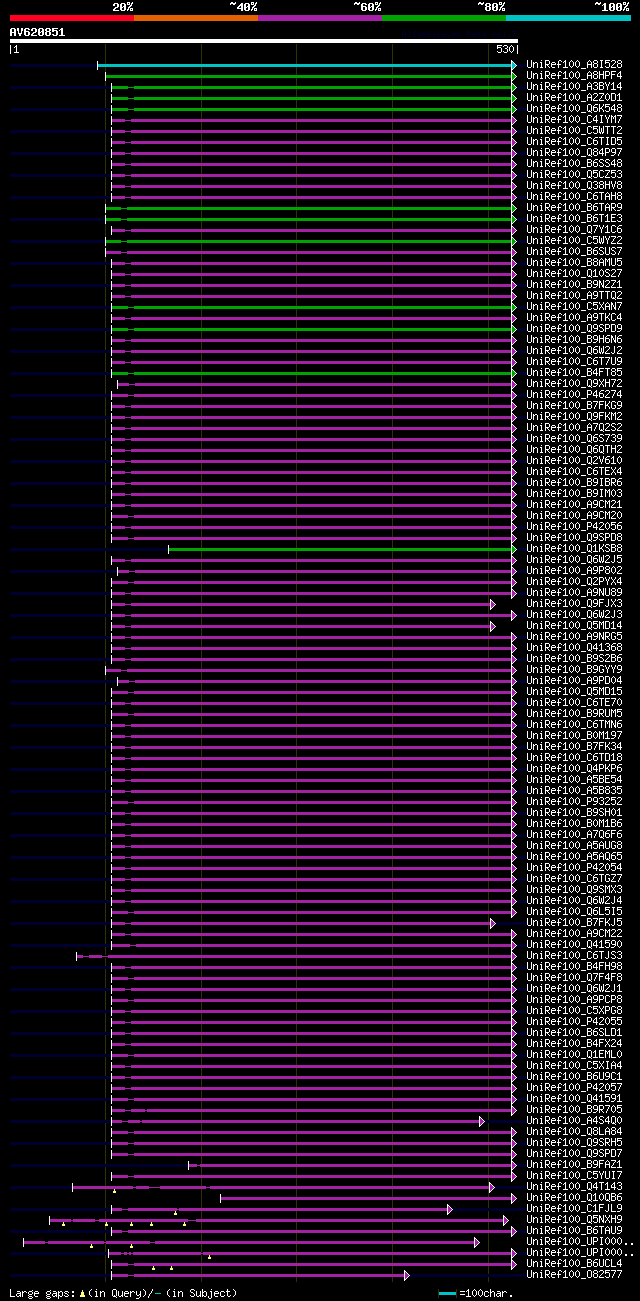640x1301 pixels.
Task: Open the UniRef100_Q1KSB8 hit label
Action: [574, 548]
